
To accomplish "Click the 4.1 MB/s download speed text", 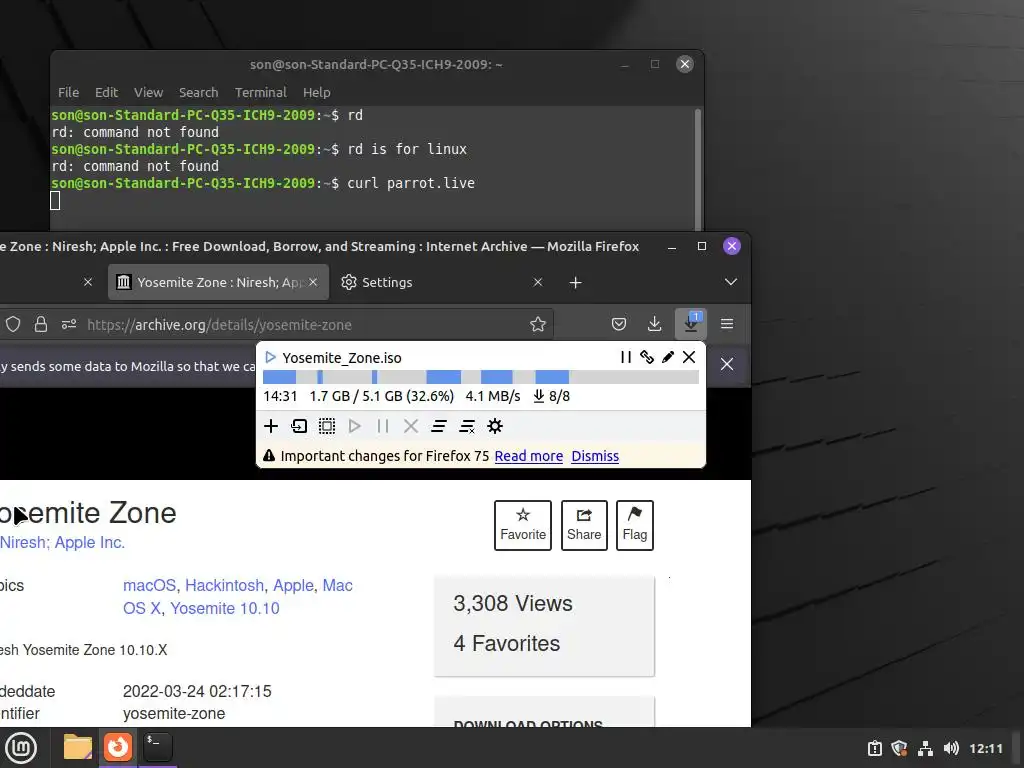I will coord(493,396).
